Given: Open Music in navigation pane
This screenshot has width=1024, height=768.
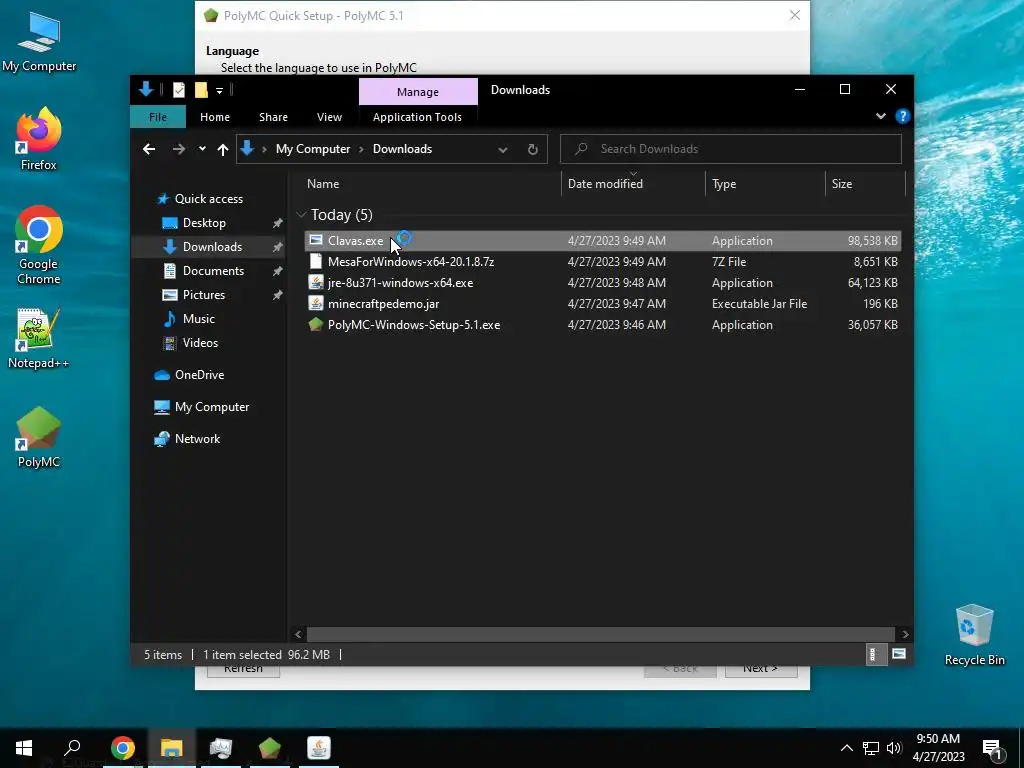Looking at the screenshot, I should (199, 319).
